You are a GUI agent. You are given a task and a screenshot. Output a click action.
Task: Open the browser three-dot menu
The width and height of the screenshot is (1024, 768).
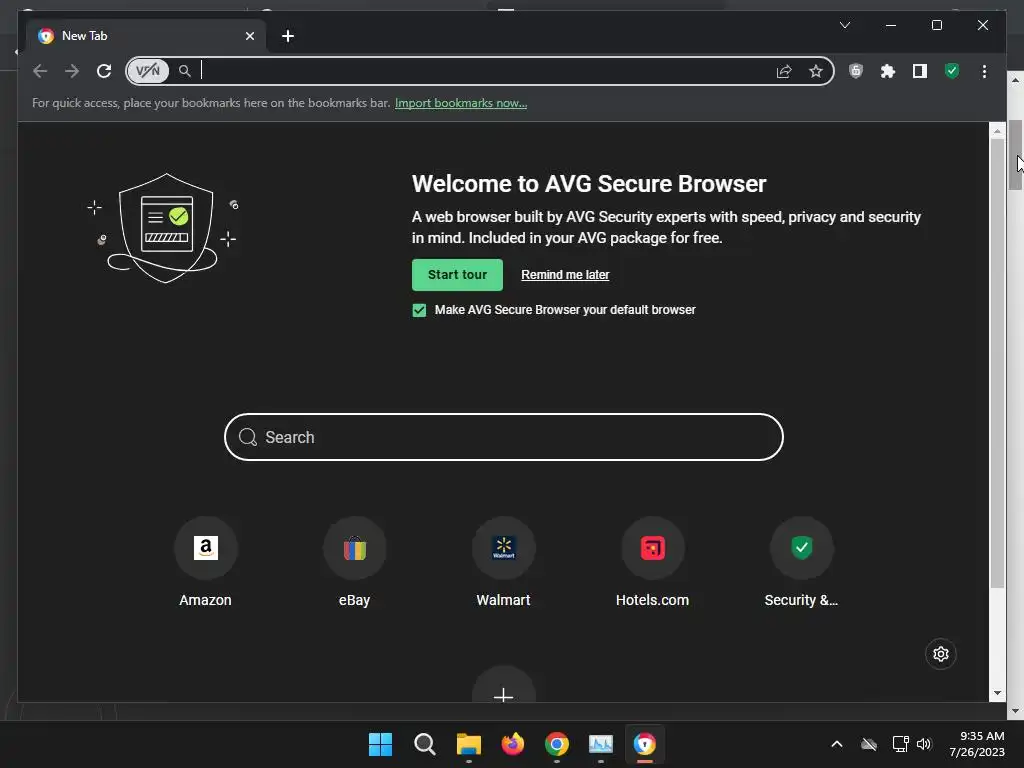(x=984, y=71)
